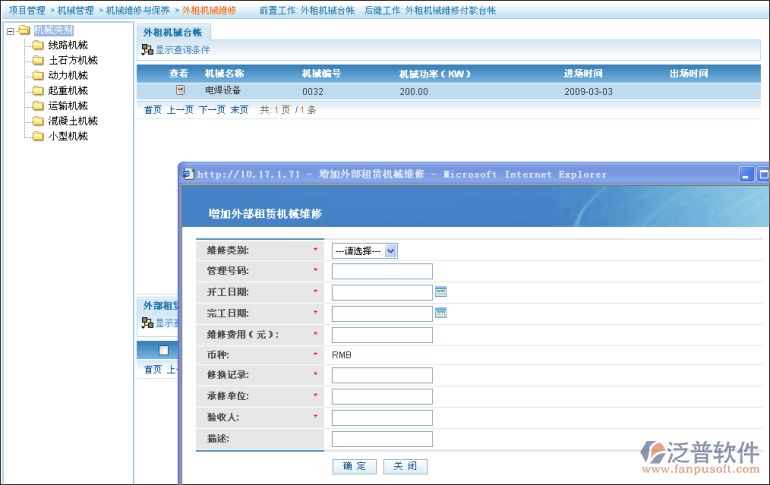
Task: Click the 确定 button
Action: [354, 467]
